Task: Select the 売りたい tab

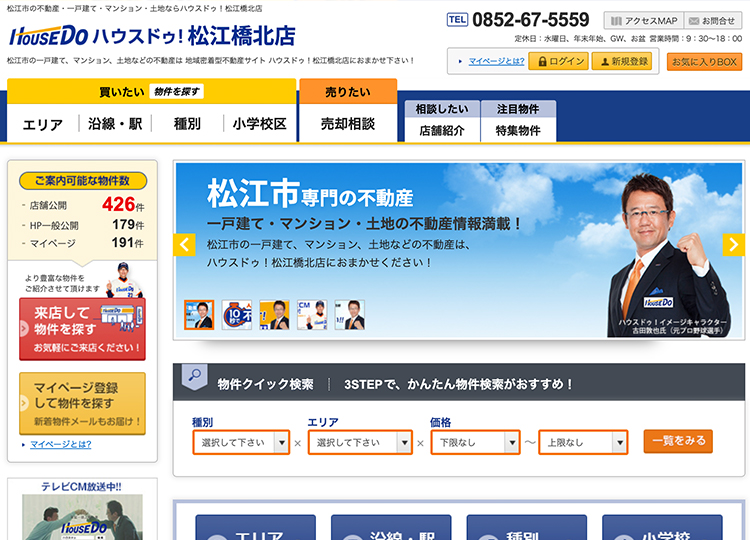Action: tap(348, 91)
